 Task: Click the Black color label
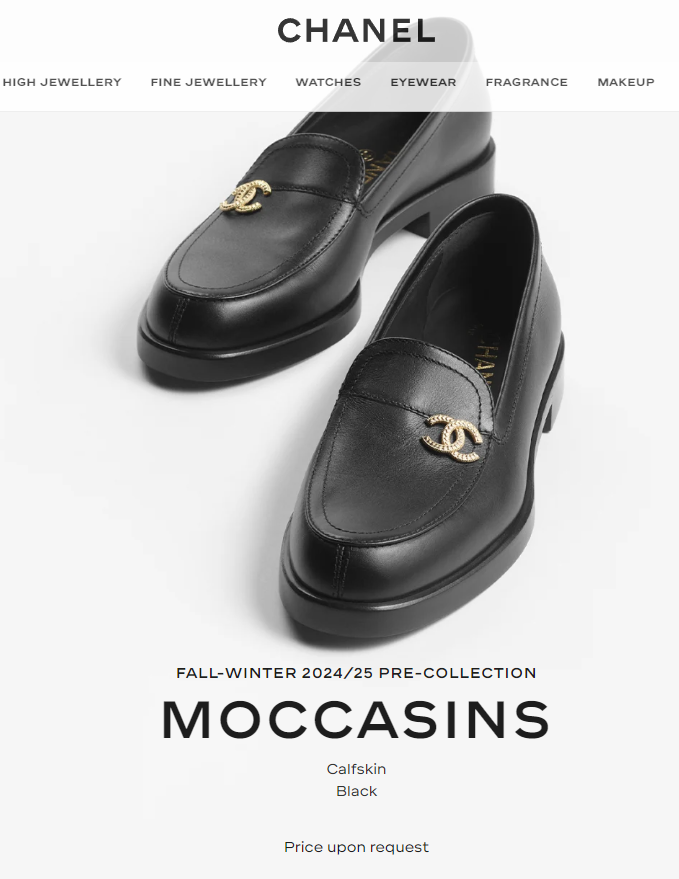coord(356,791)
